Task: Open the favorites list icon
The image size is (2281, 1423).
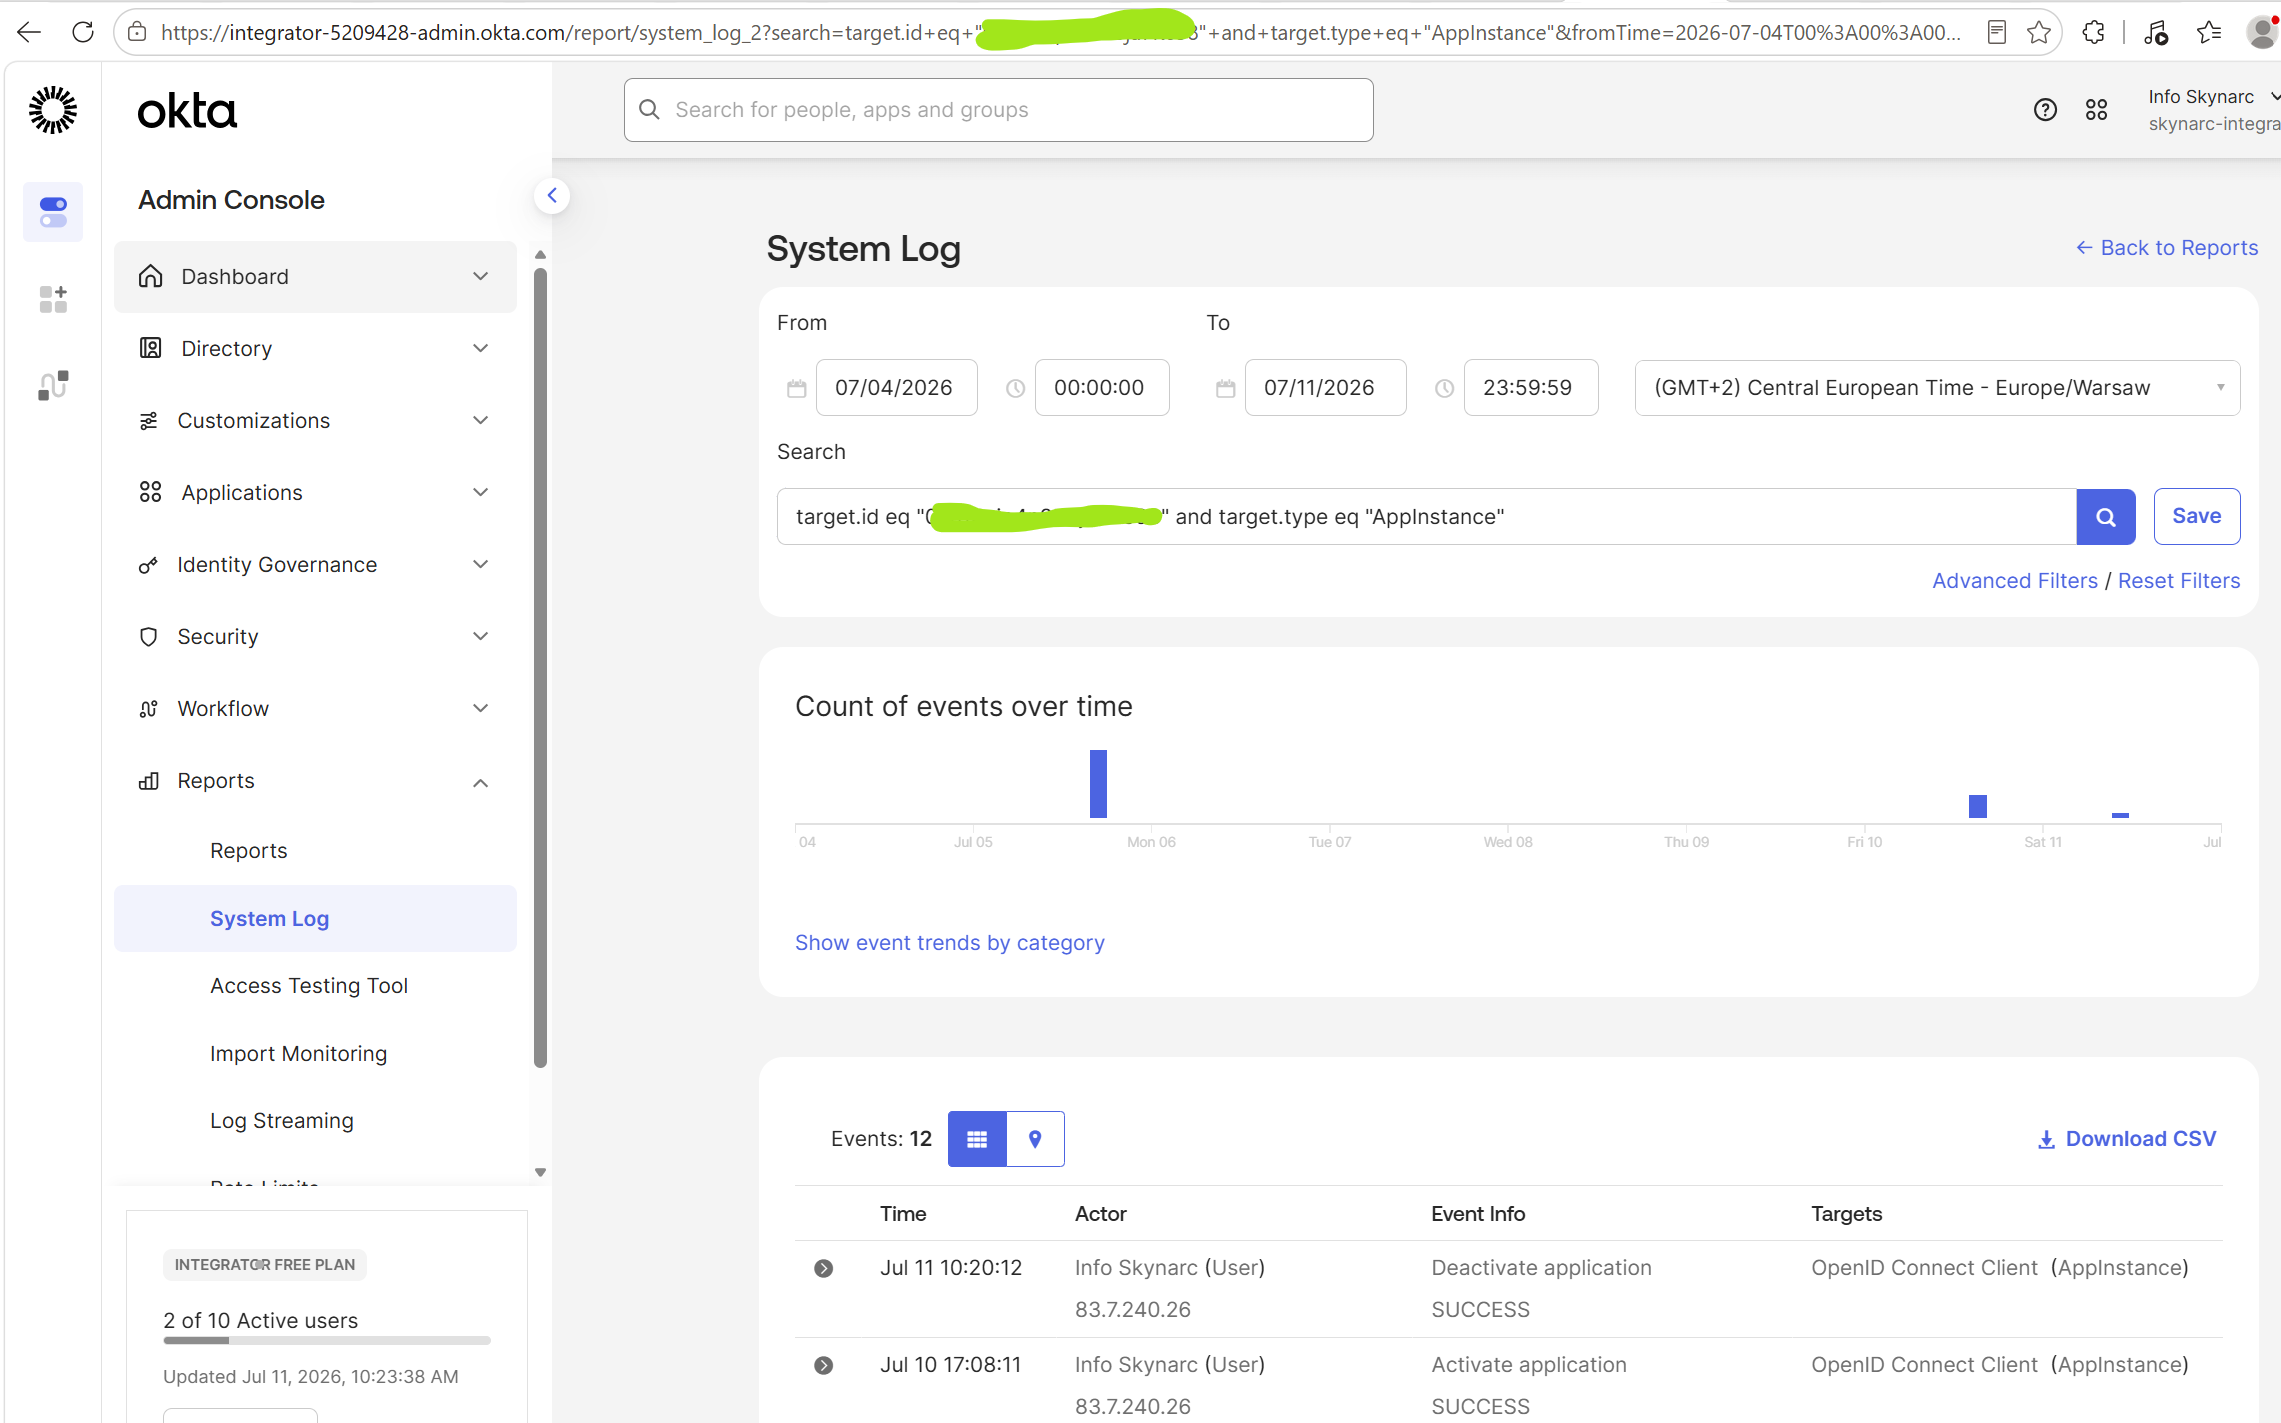Action: click(2209, 33)
